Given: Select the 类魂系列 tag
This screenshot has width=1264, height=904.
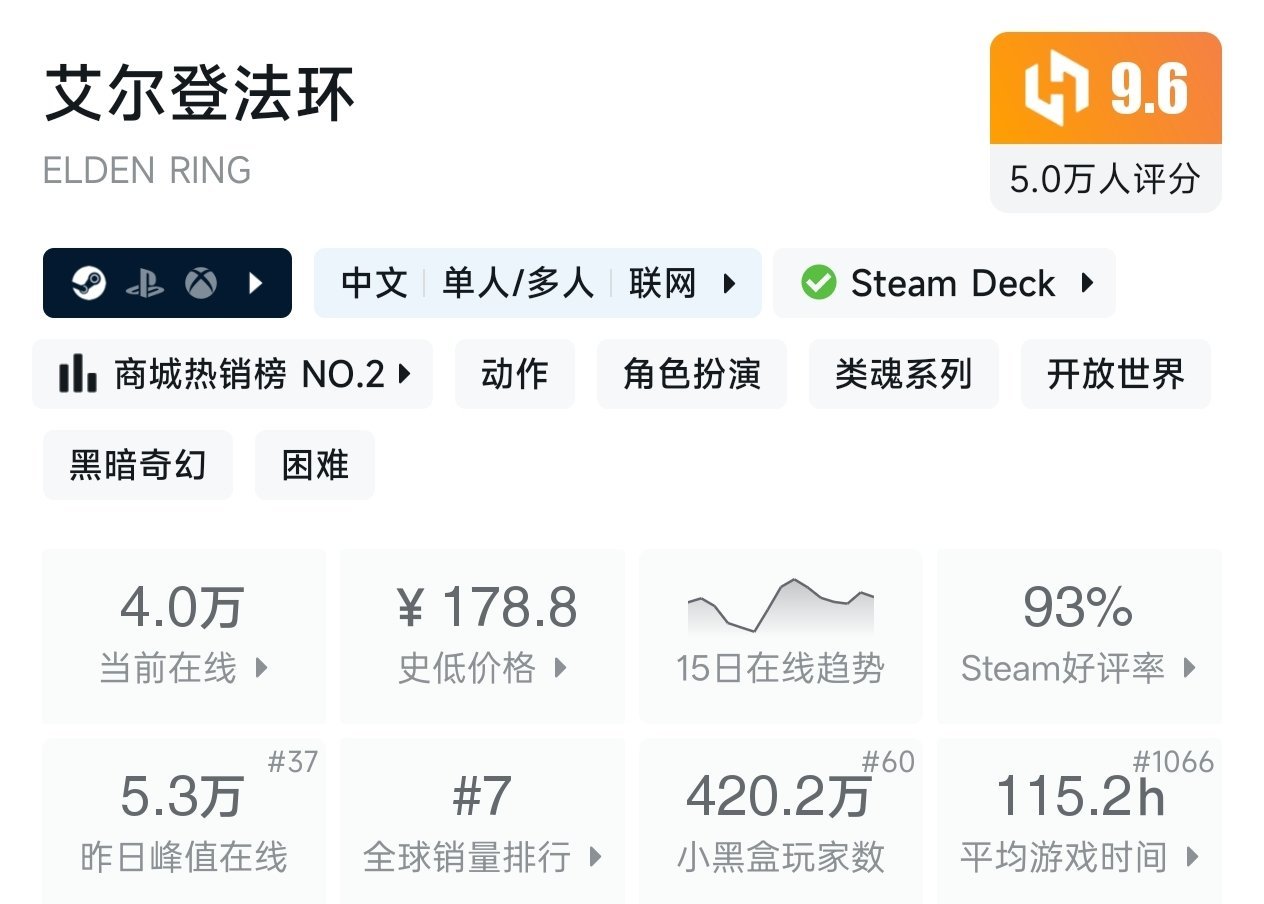Looking at the screenshot, I should click(903, 375).
